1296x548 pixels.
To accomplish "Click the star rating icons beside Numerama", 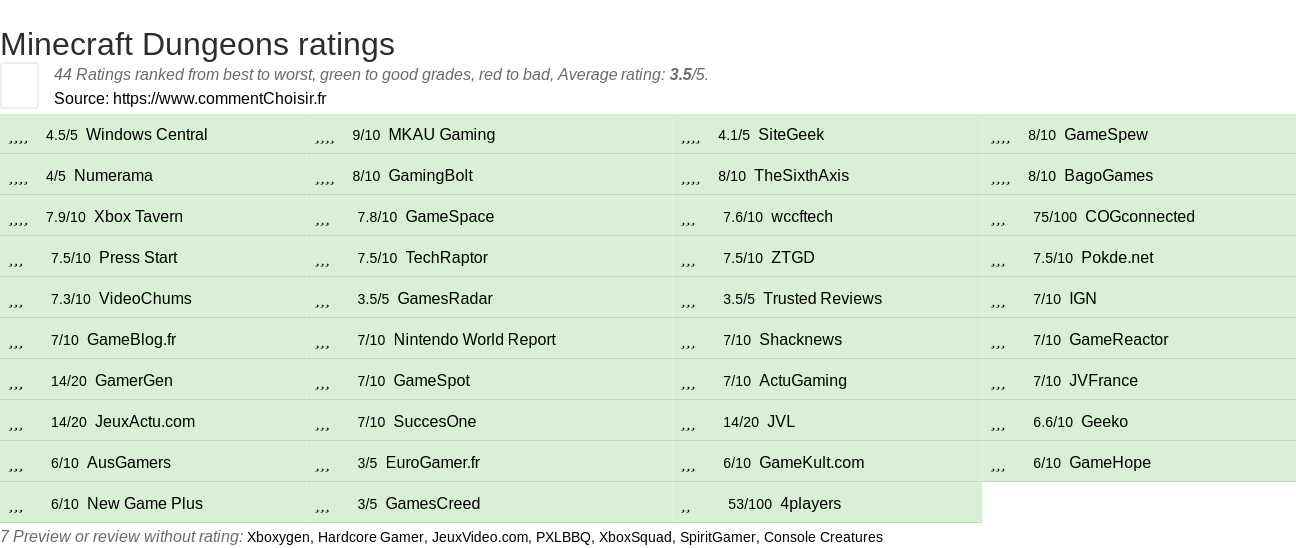I will tap(18, 177).
